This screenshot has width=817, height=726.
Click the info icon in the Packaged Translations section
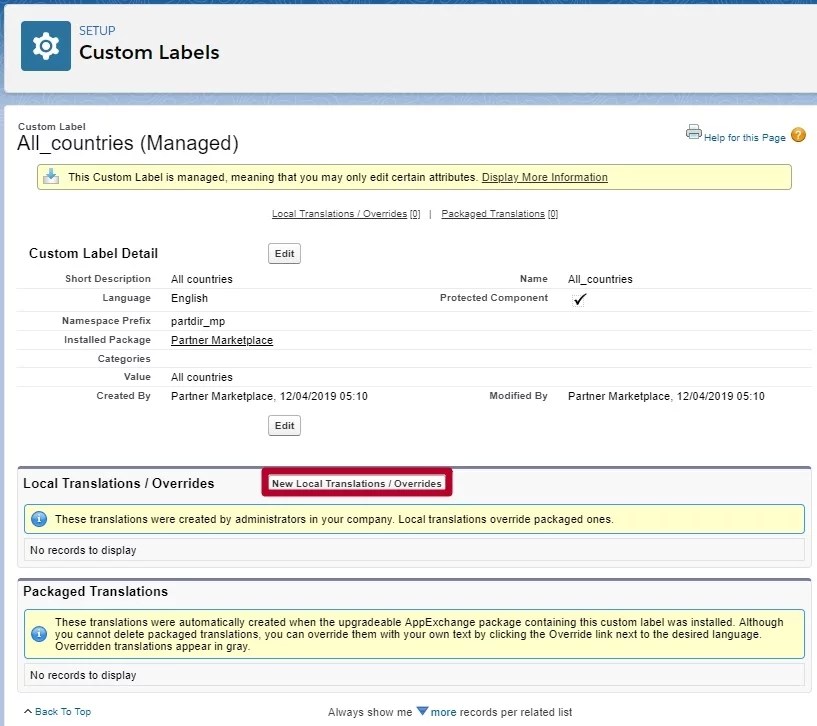(x=38, y=632)
